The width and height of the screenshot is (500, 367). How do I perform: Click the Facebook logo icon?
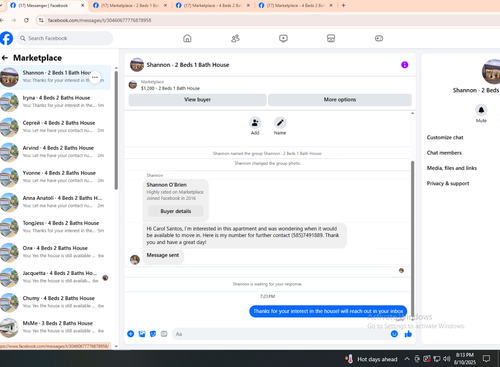[6, 38]
